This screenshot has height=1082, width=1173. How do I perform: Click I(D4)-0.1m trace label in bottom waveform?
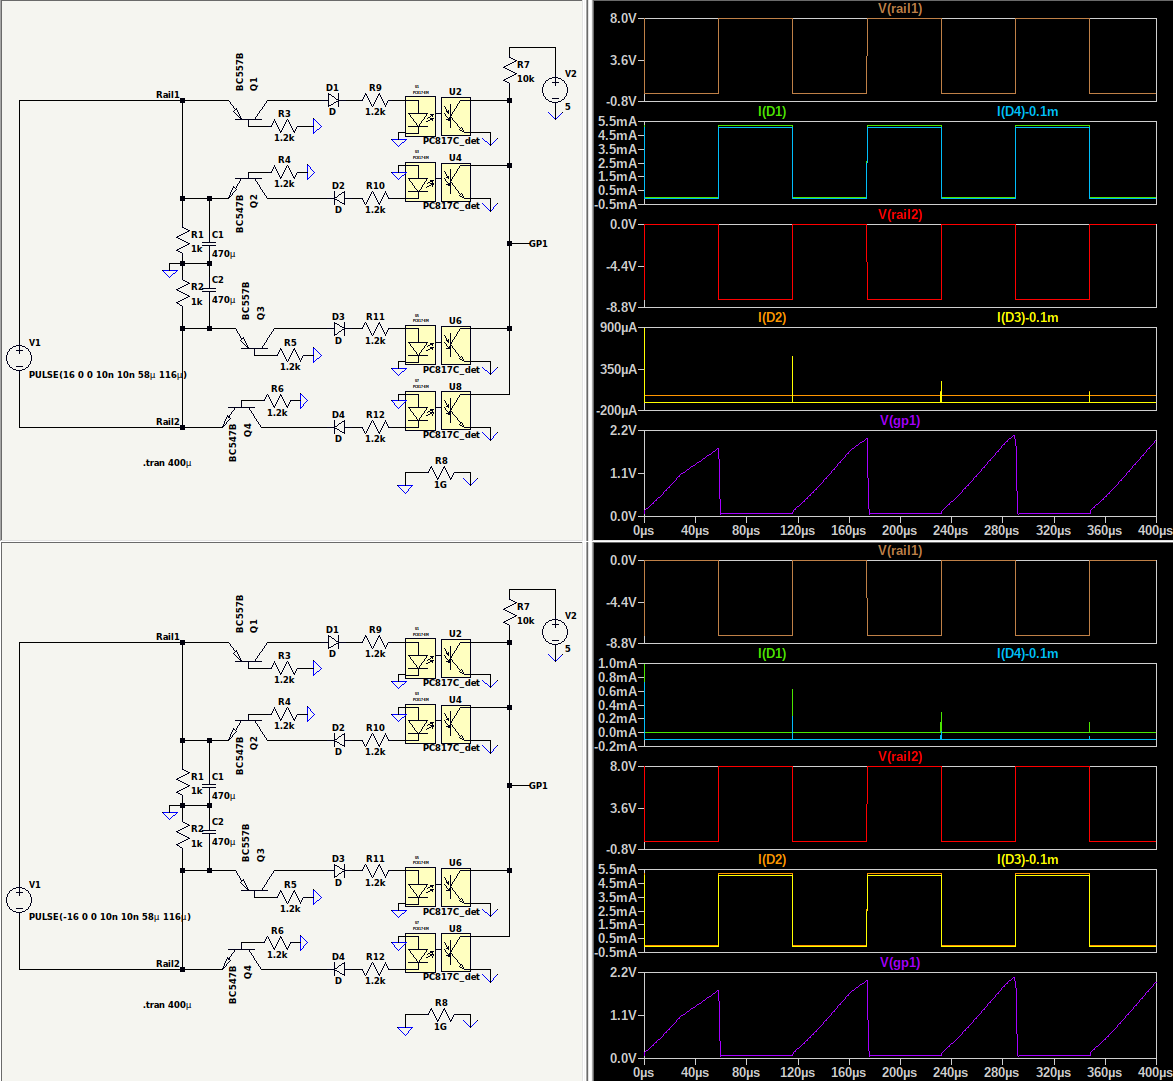pyautogui.click(x=1027, y=653)
